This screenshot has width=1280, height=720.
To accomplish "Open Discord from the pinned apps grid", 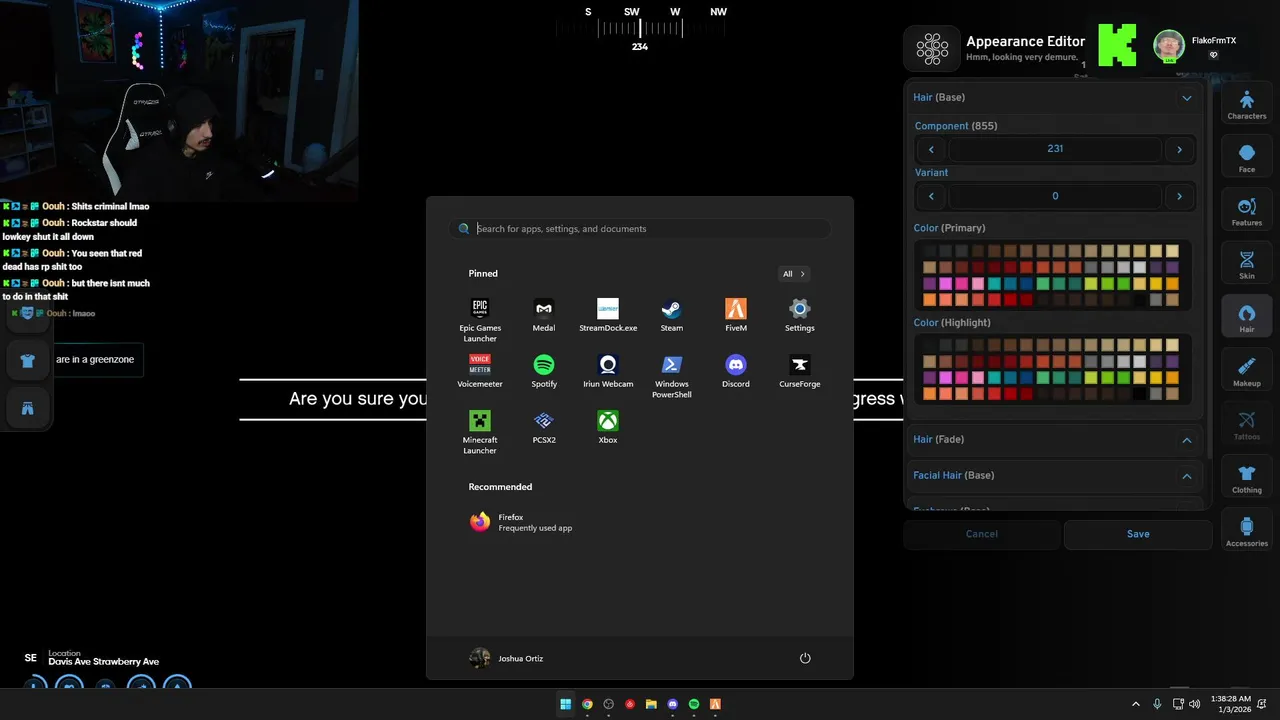I will pos(736,370).
